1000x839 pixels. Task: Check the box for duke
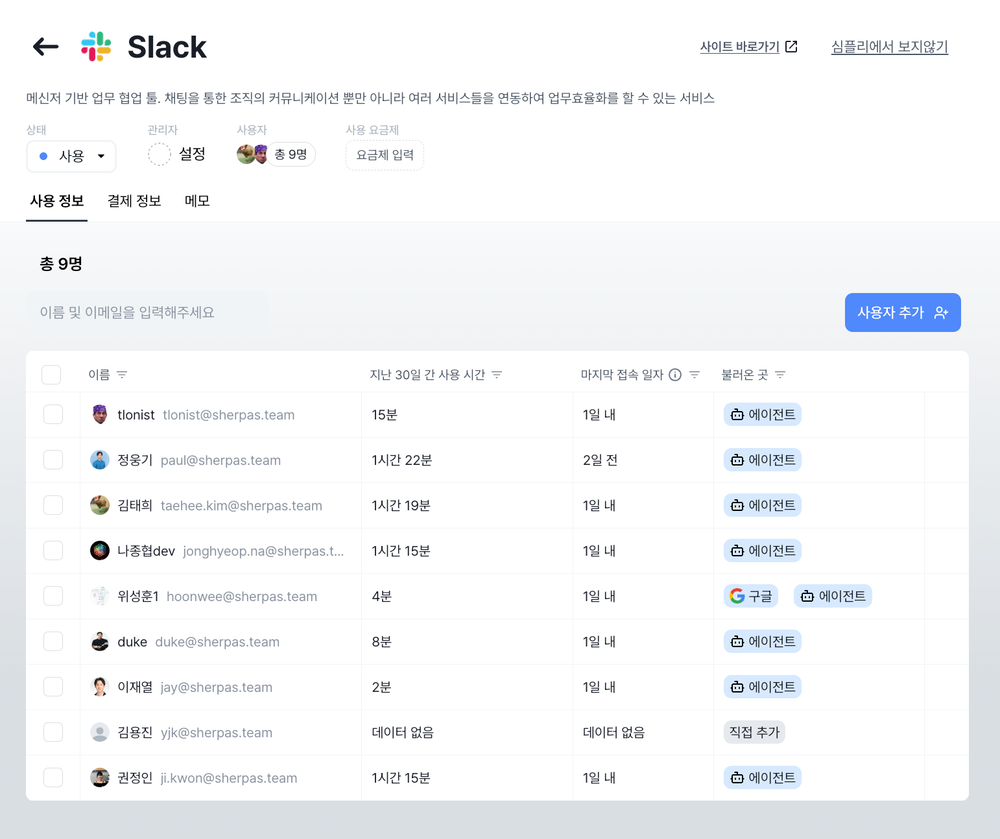tap(53, 641)
